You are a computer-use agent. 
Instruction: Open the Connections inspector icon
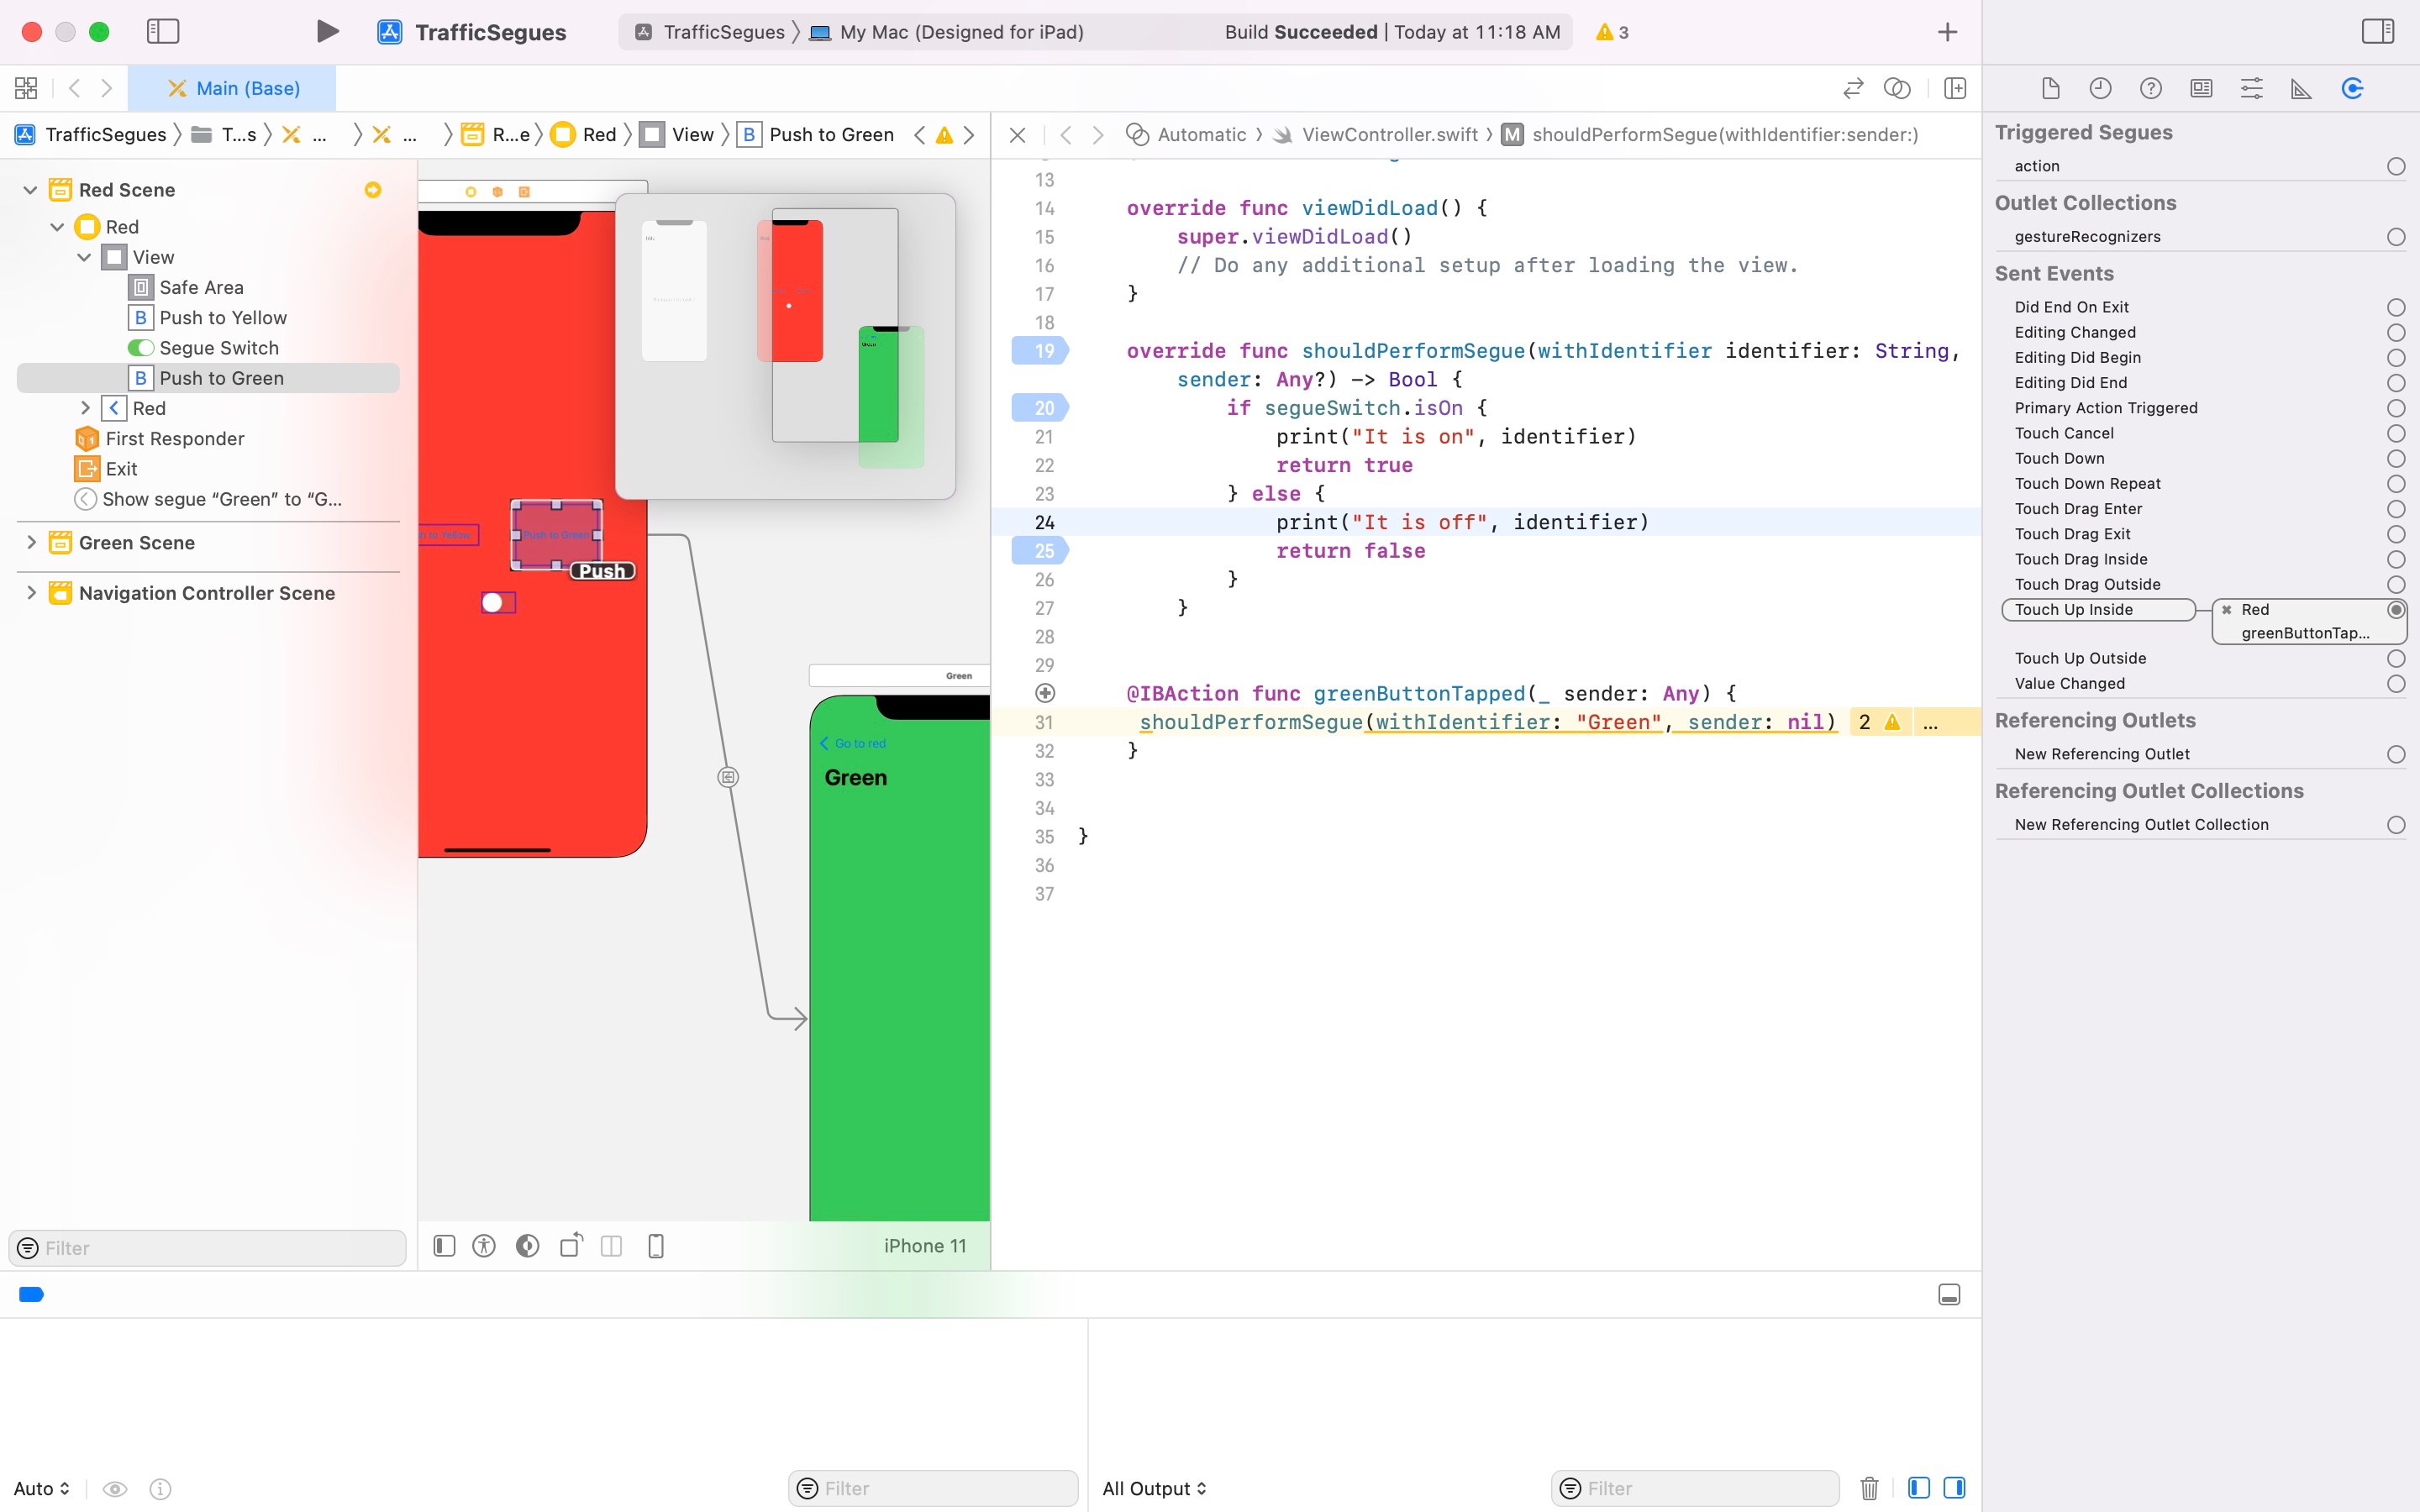pyautogui.click(x=2352, y=88)
